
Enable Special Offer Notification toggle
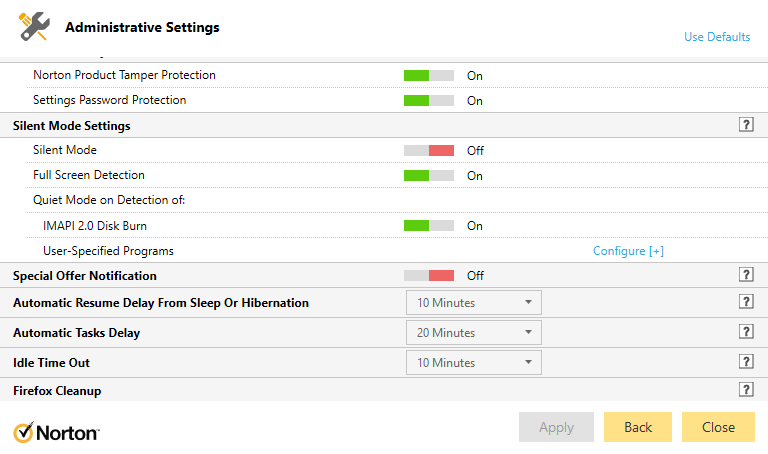point(428,275)
